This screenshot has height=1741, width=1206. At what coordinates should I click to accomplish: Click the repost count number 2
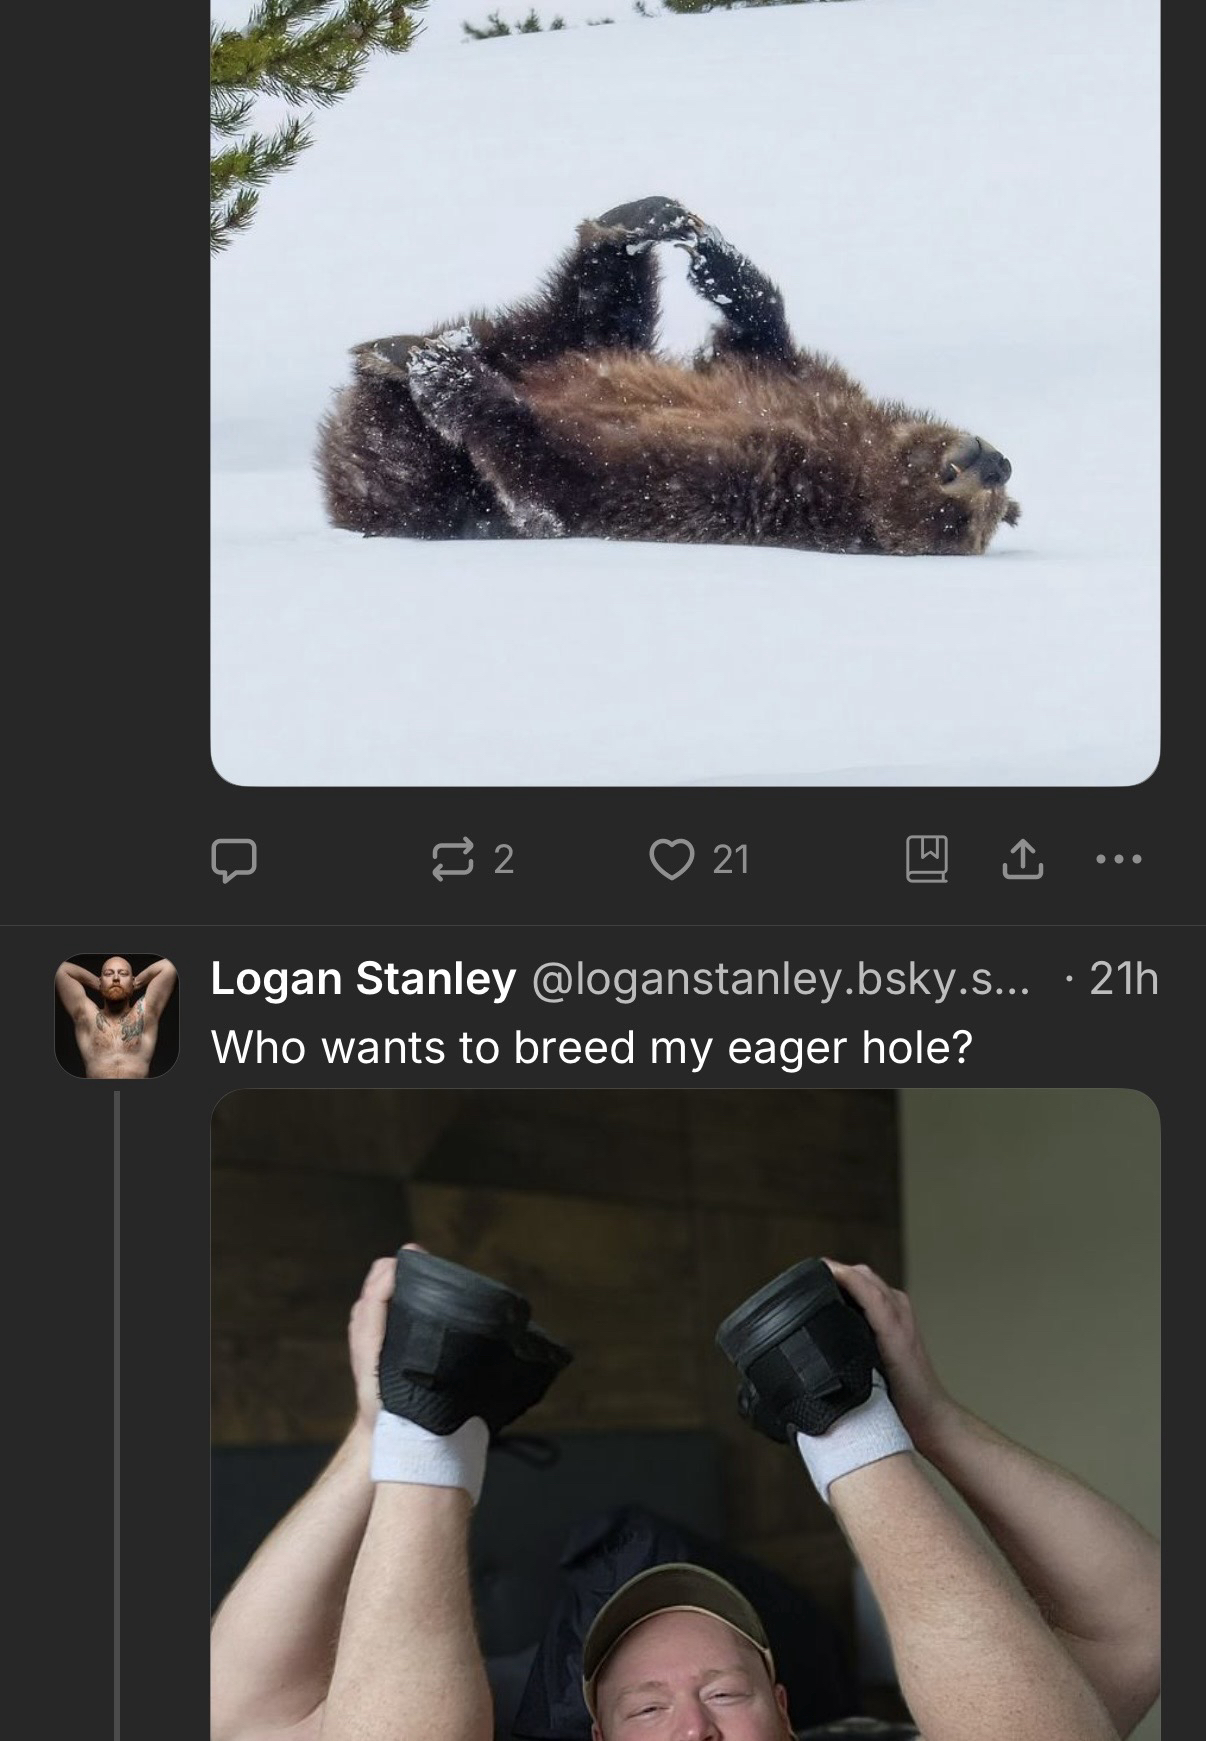tap(504, 859)
